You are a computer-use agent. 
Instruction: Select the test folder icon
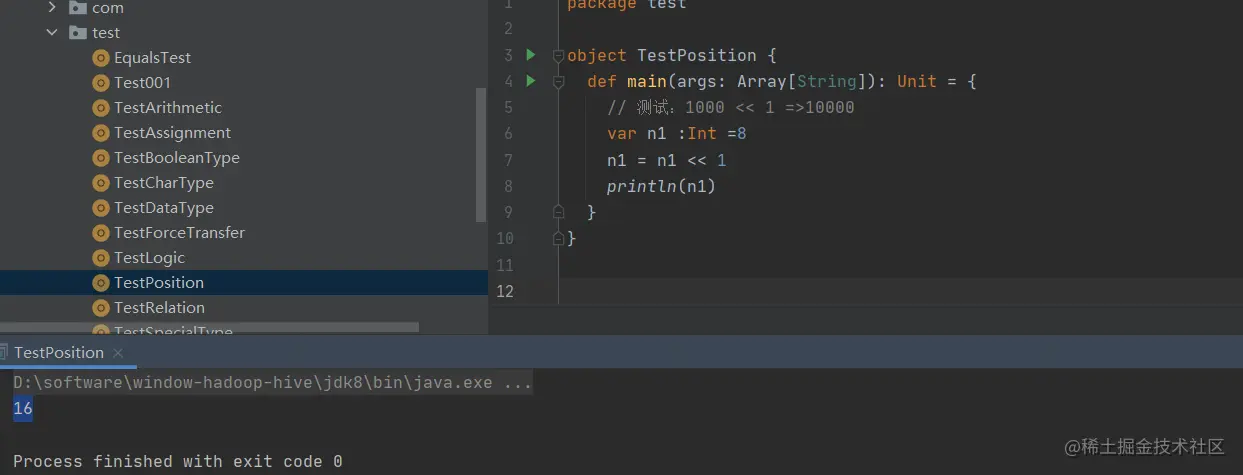click(x=77, y=33)
